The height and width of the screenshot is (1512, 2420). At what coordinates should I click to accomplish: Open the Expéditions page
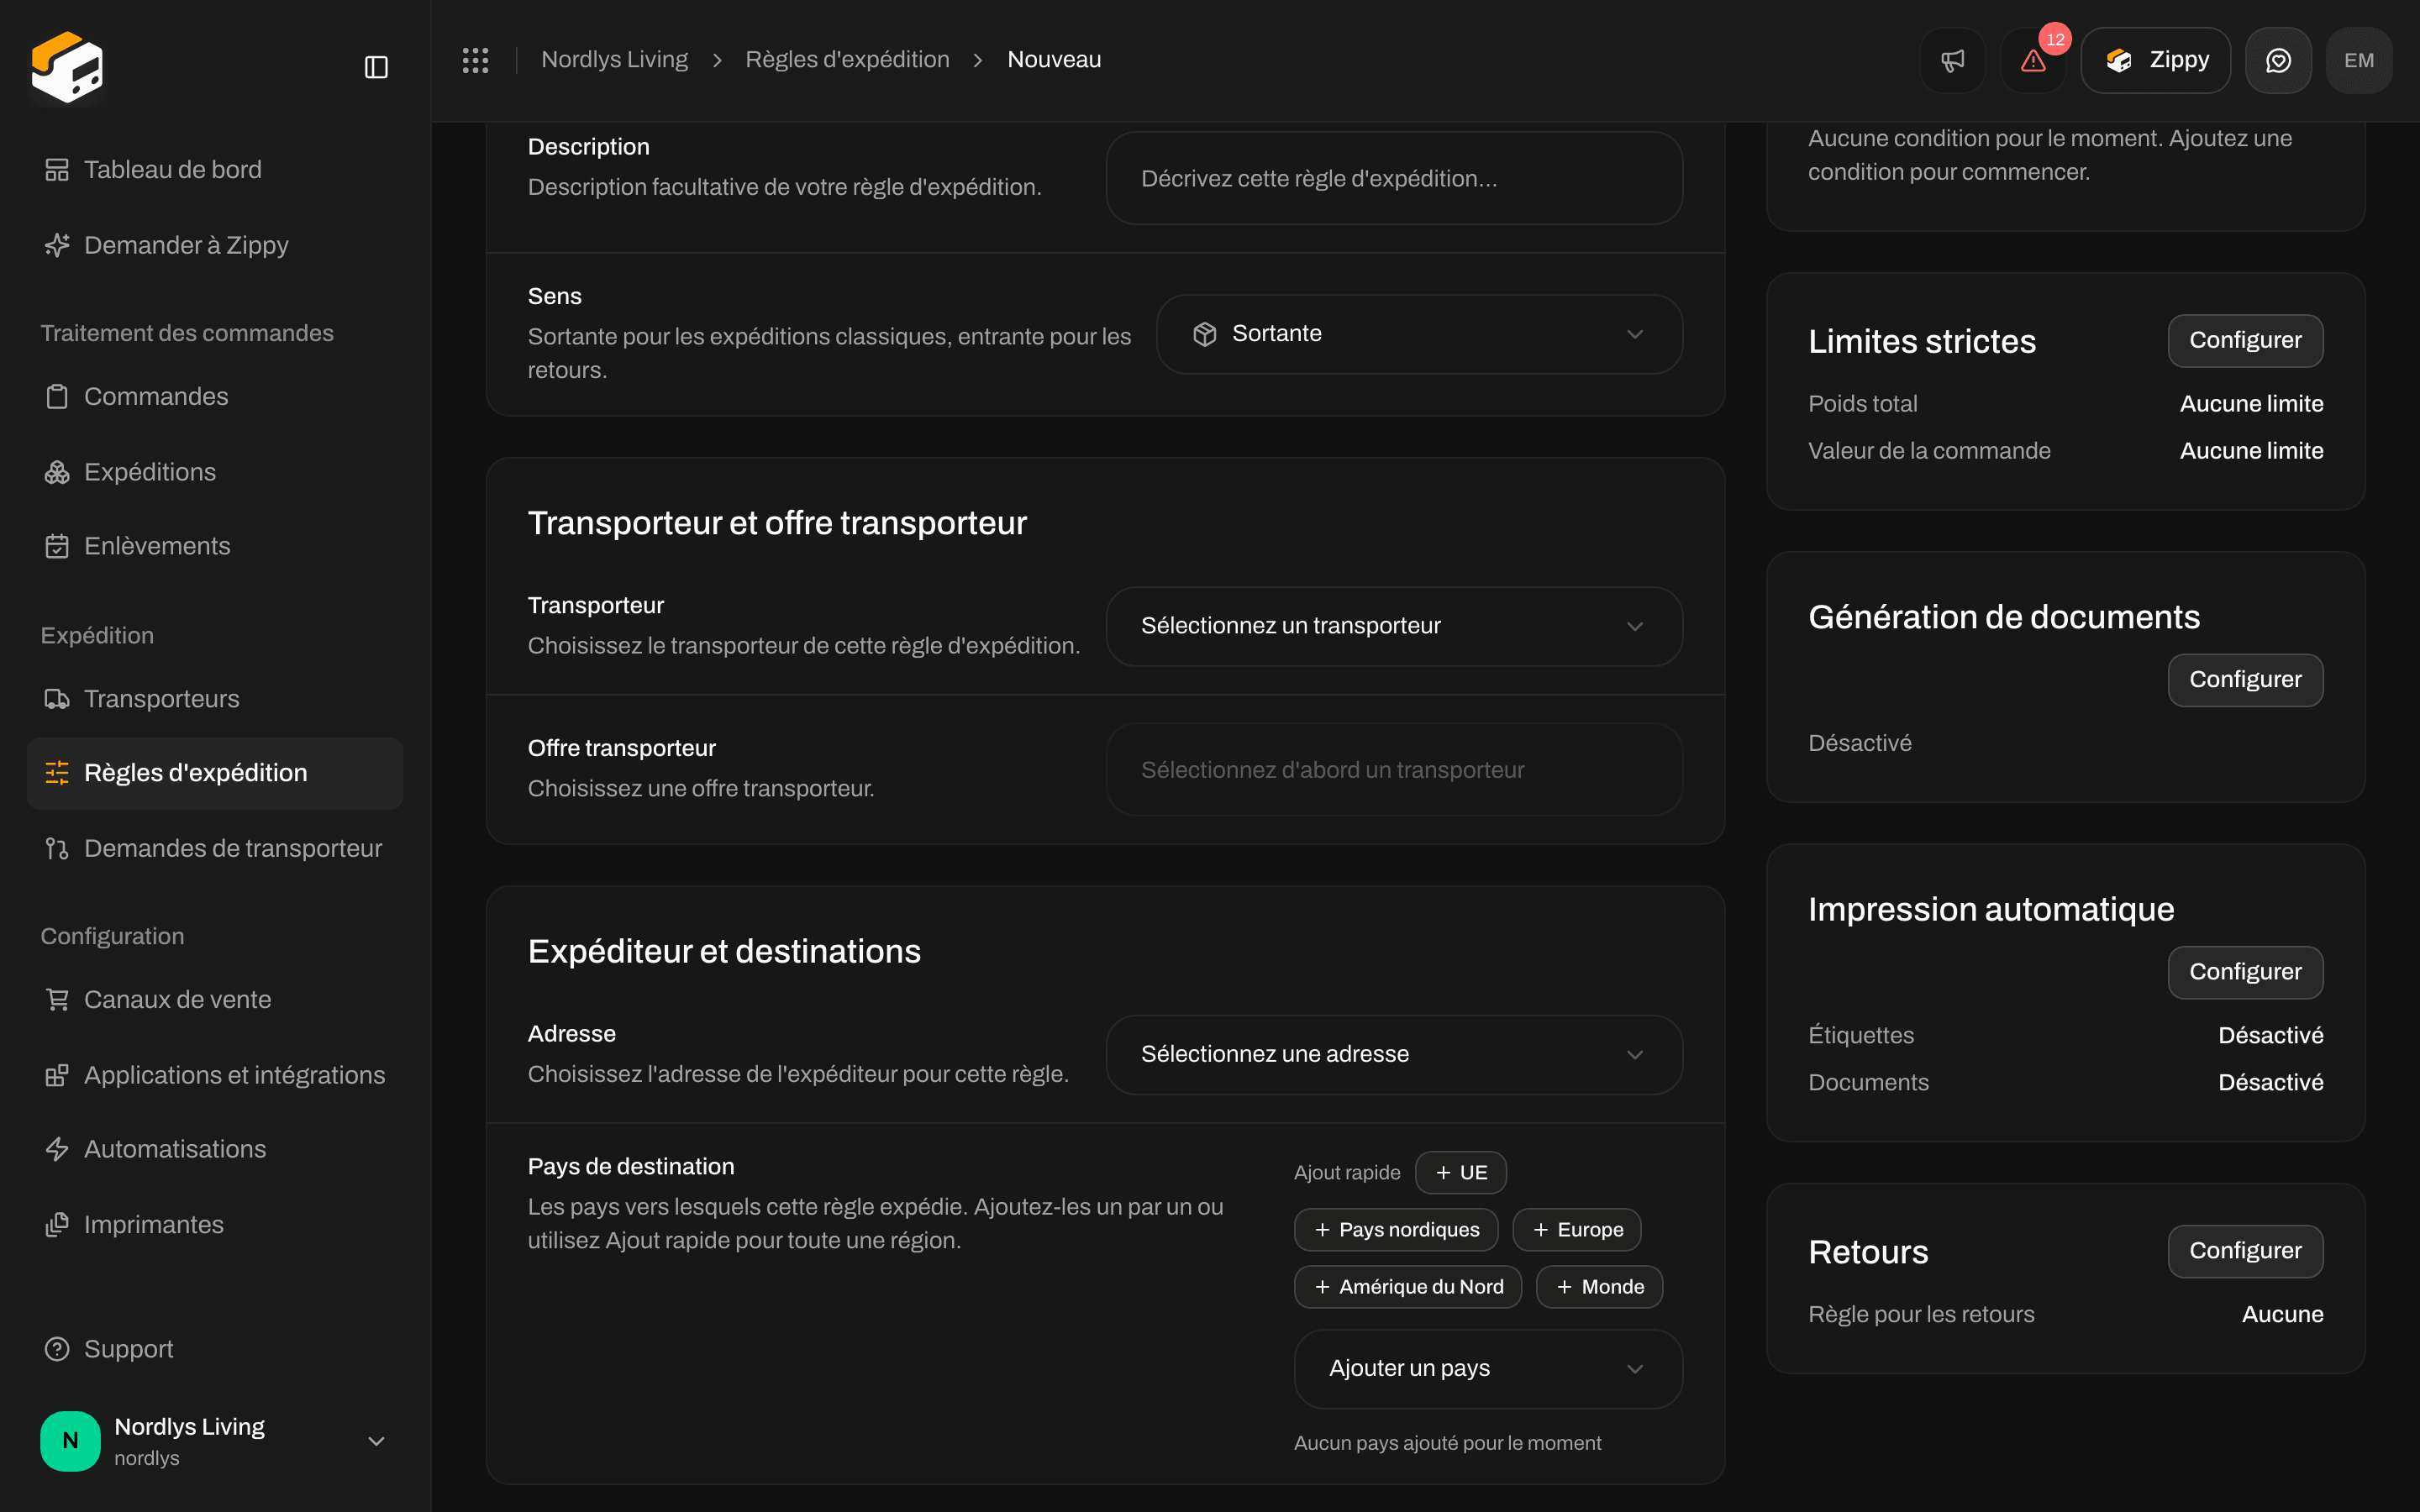pos(215,472)
